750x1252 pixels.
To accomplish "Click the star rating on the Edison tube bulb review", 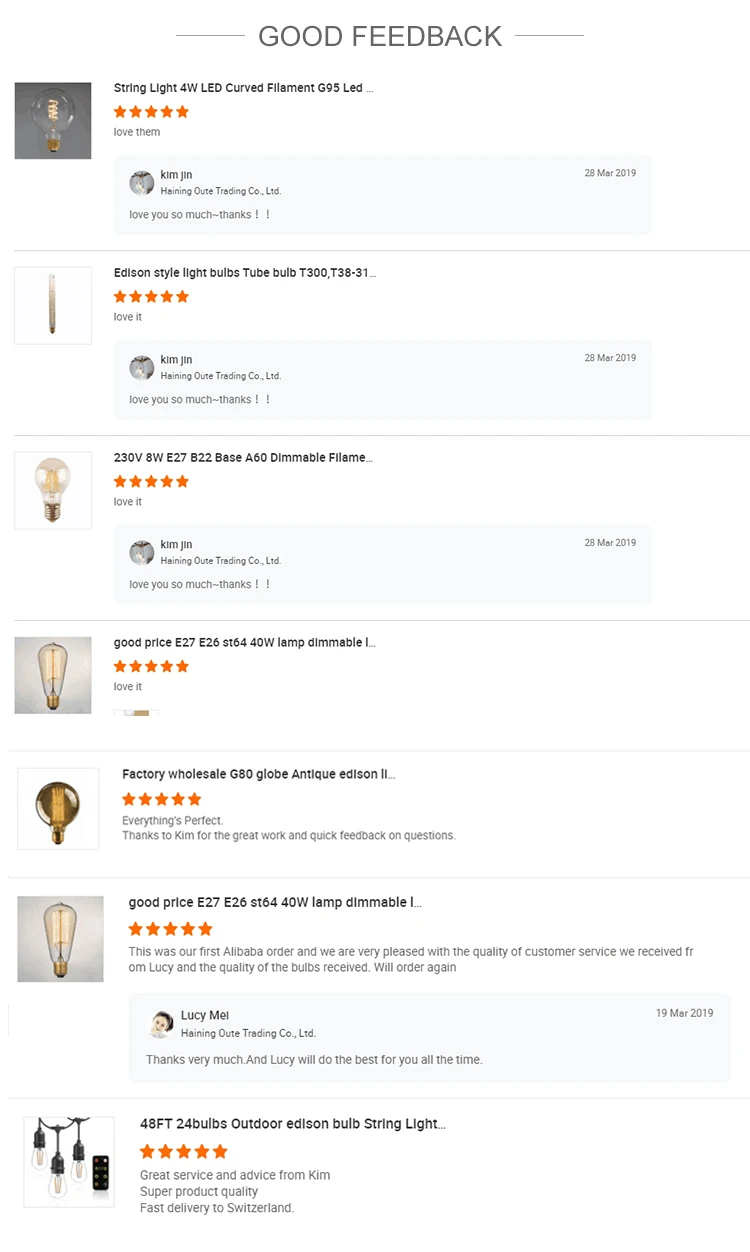I will click(151, 297).
